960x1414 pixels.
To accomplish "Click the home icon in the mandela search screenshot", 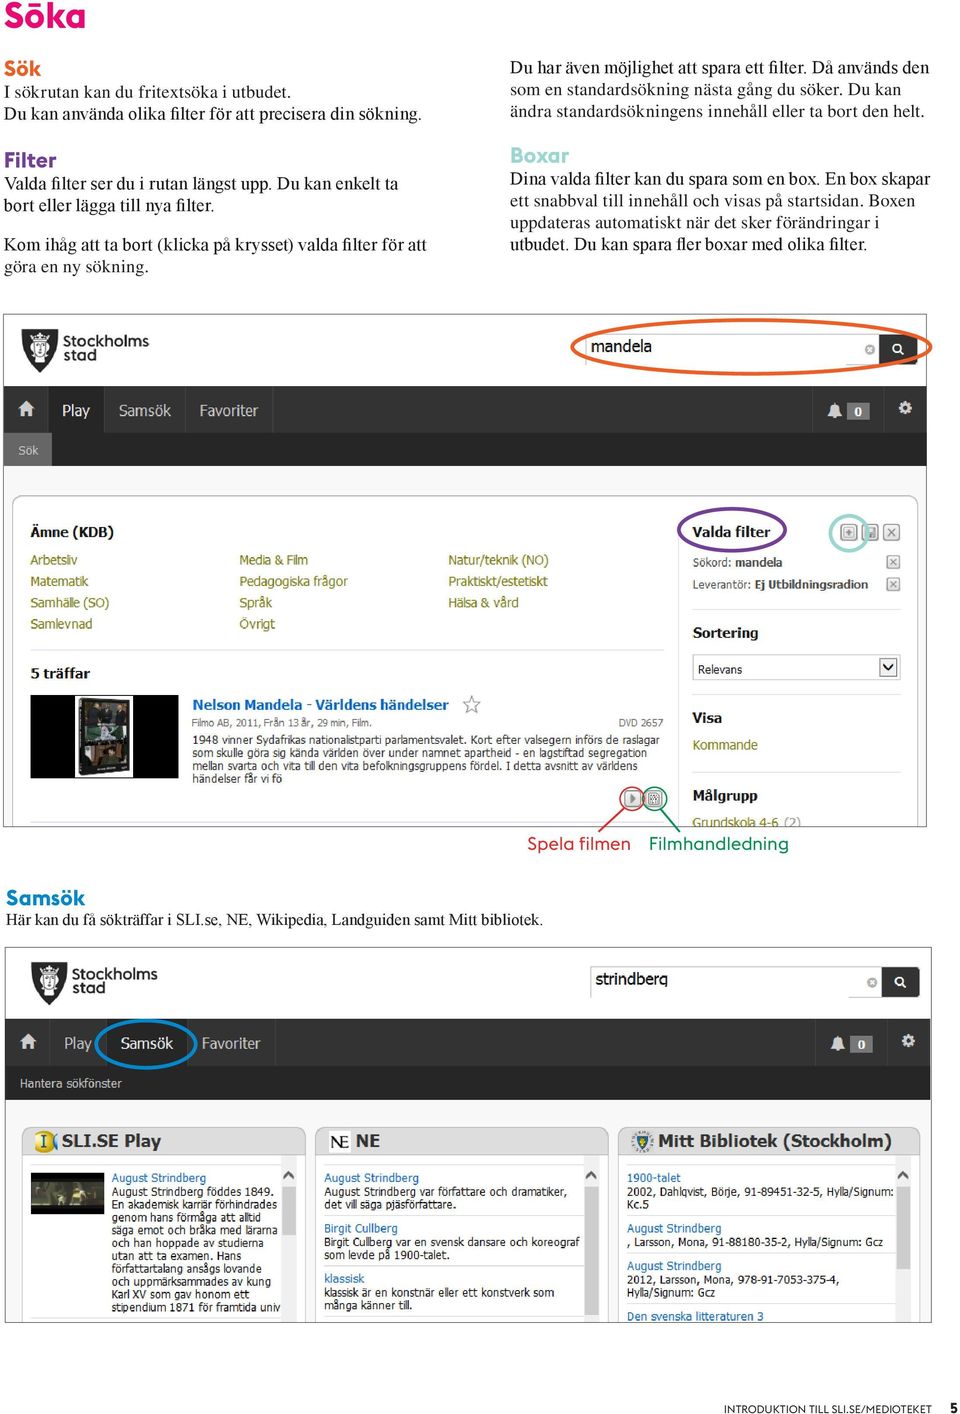I will point(26,409).
